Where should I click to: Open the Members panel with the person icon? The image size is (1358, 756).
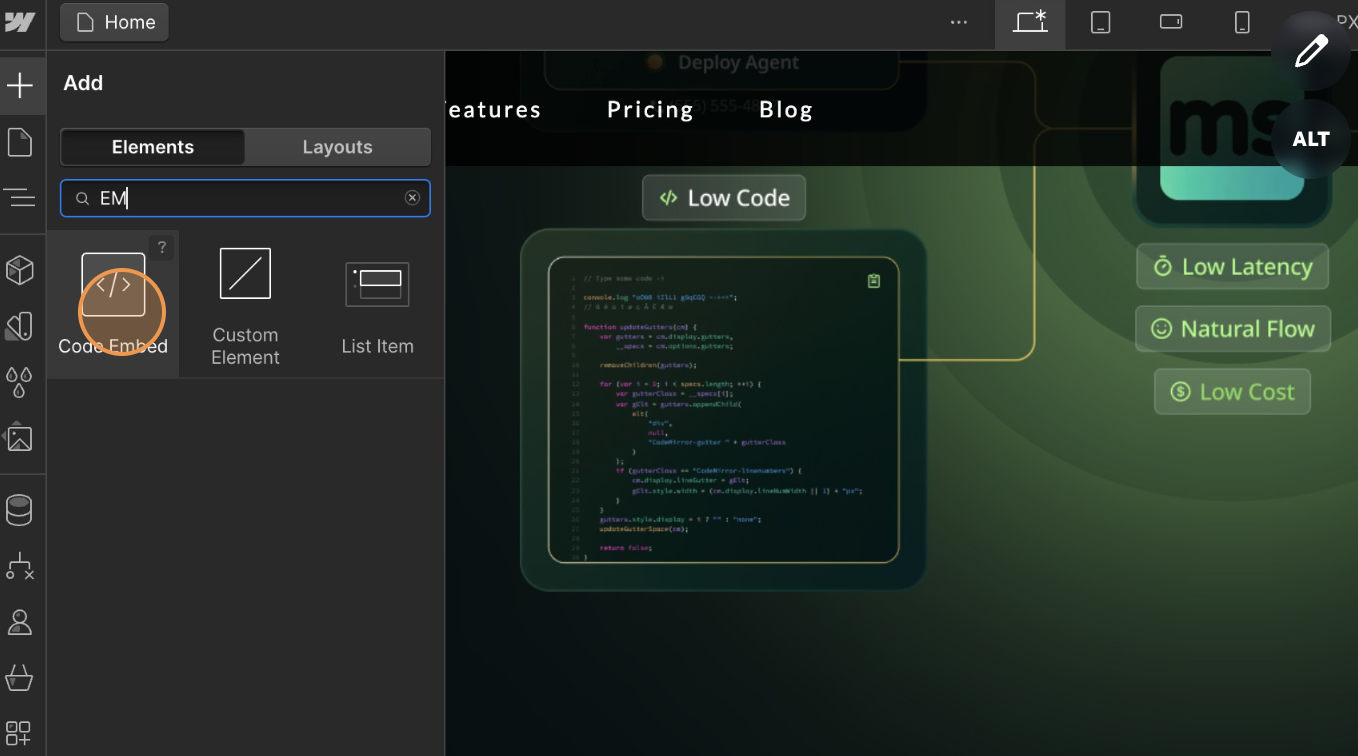tap(22, 622)
